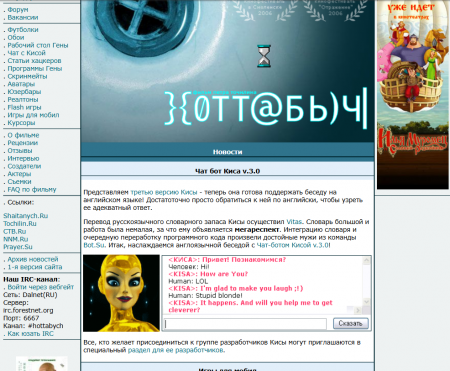Click the golden Kisa robot avatar image
The width and height of the screenshot is (450, 371).
coord(121,293)
